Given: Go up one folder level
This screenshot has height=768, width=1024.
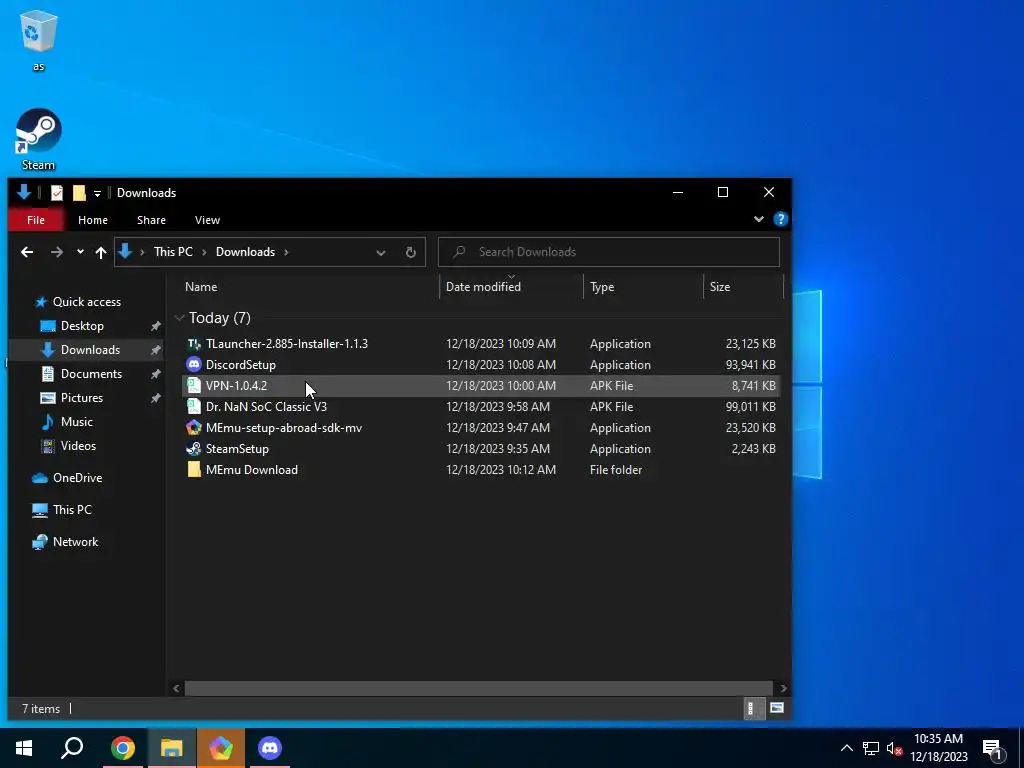Looking at the screenshot, I should 101,252.
